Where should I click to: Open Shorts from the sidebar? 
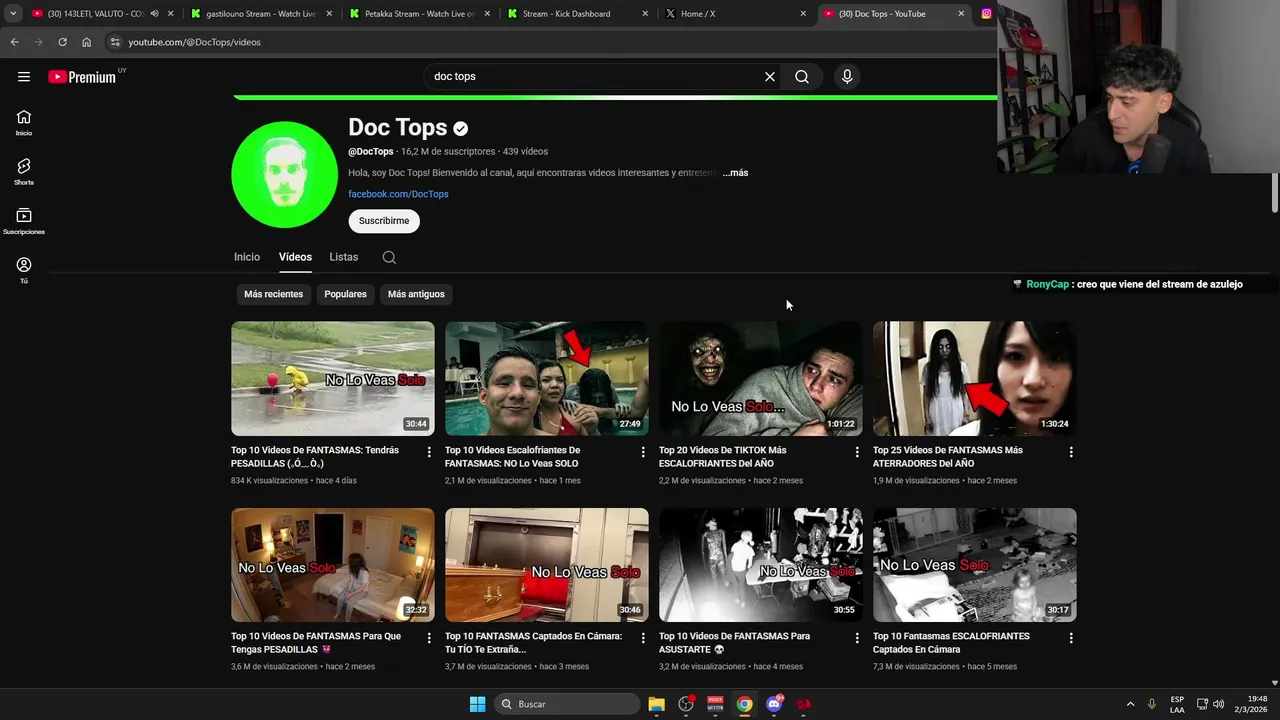pos(24,172)
